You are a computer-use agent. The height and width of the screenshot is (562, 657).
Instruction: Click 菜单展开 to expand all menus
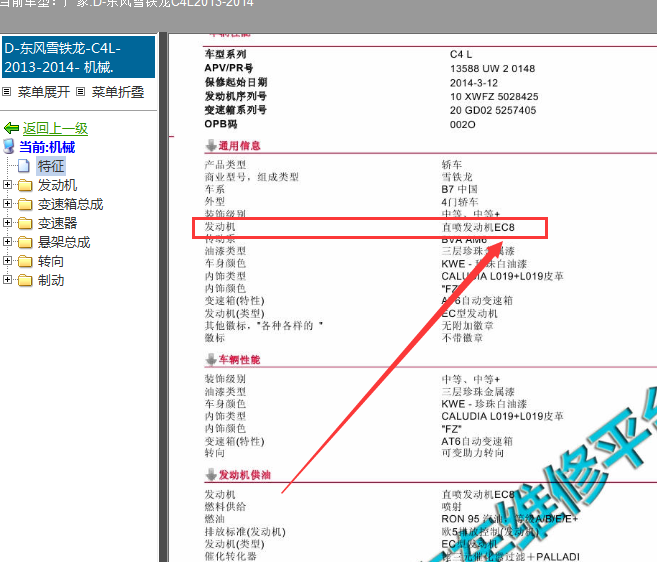(44, 92)
